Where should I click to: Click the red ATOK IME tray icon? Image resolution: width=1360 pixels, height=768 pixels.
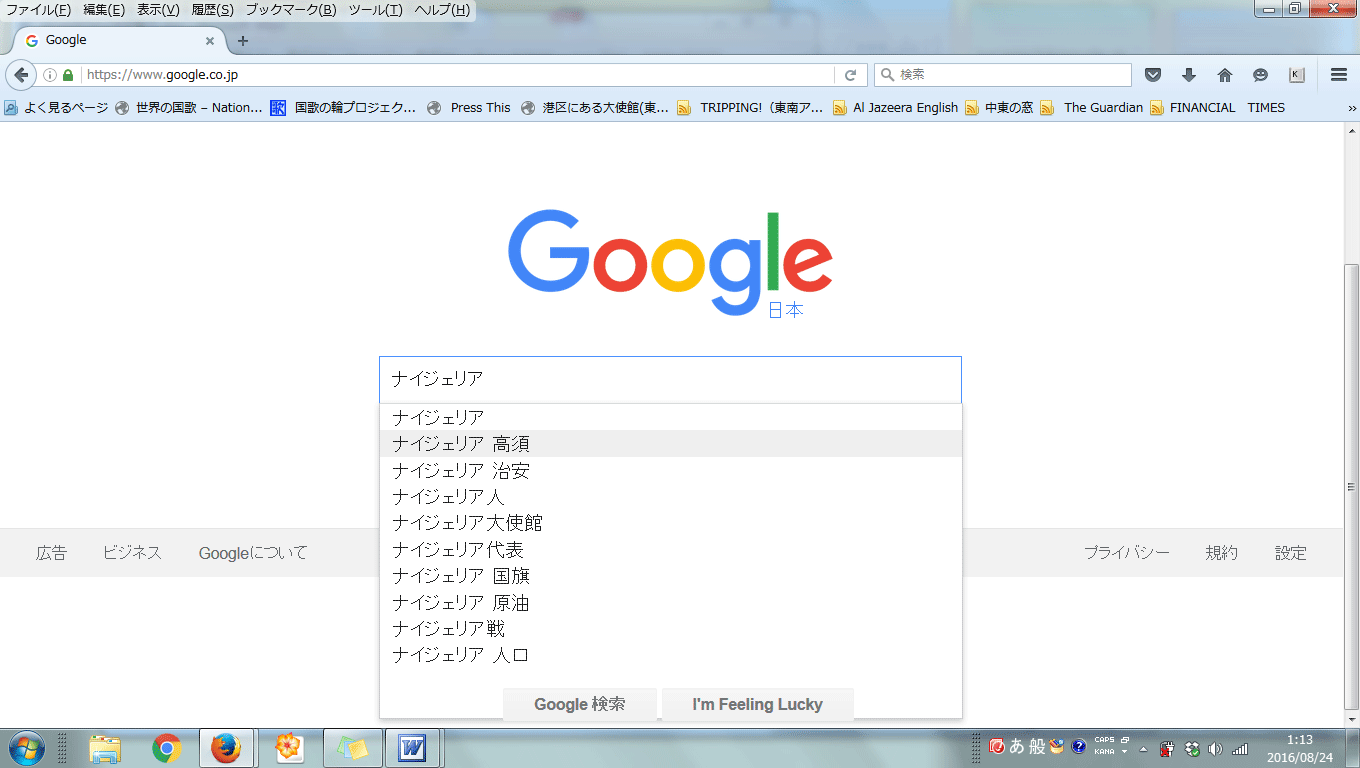pyautogui.click(x=997, y=746)
